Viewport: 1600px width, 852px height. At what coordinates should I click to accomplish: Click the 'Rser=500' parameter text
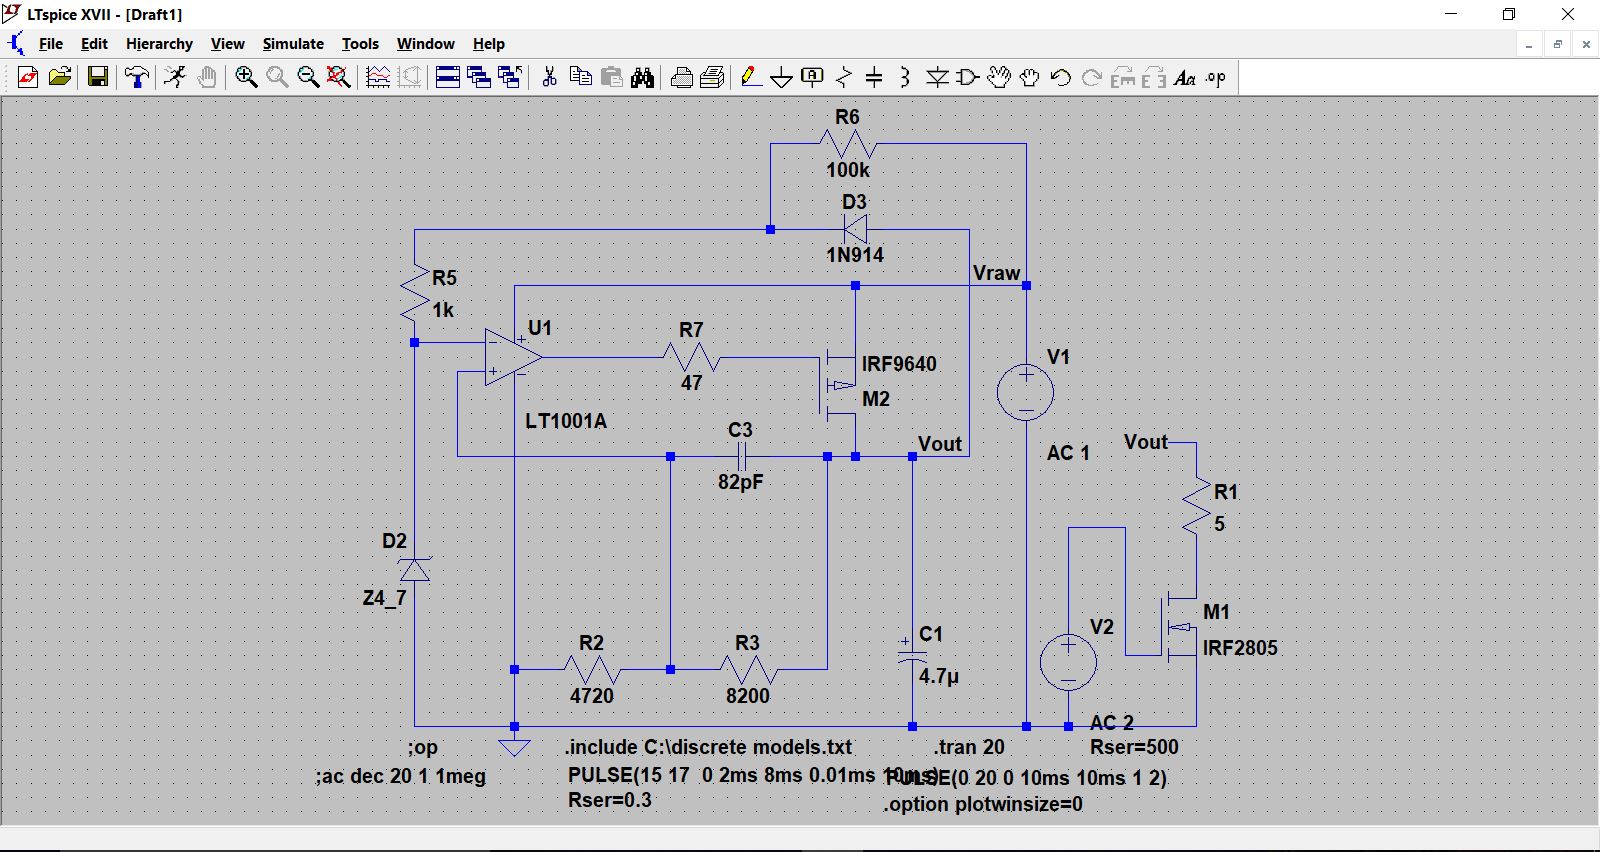1134,747
